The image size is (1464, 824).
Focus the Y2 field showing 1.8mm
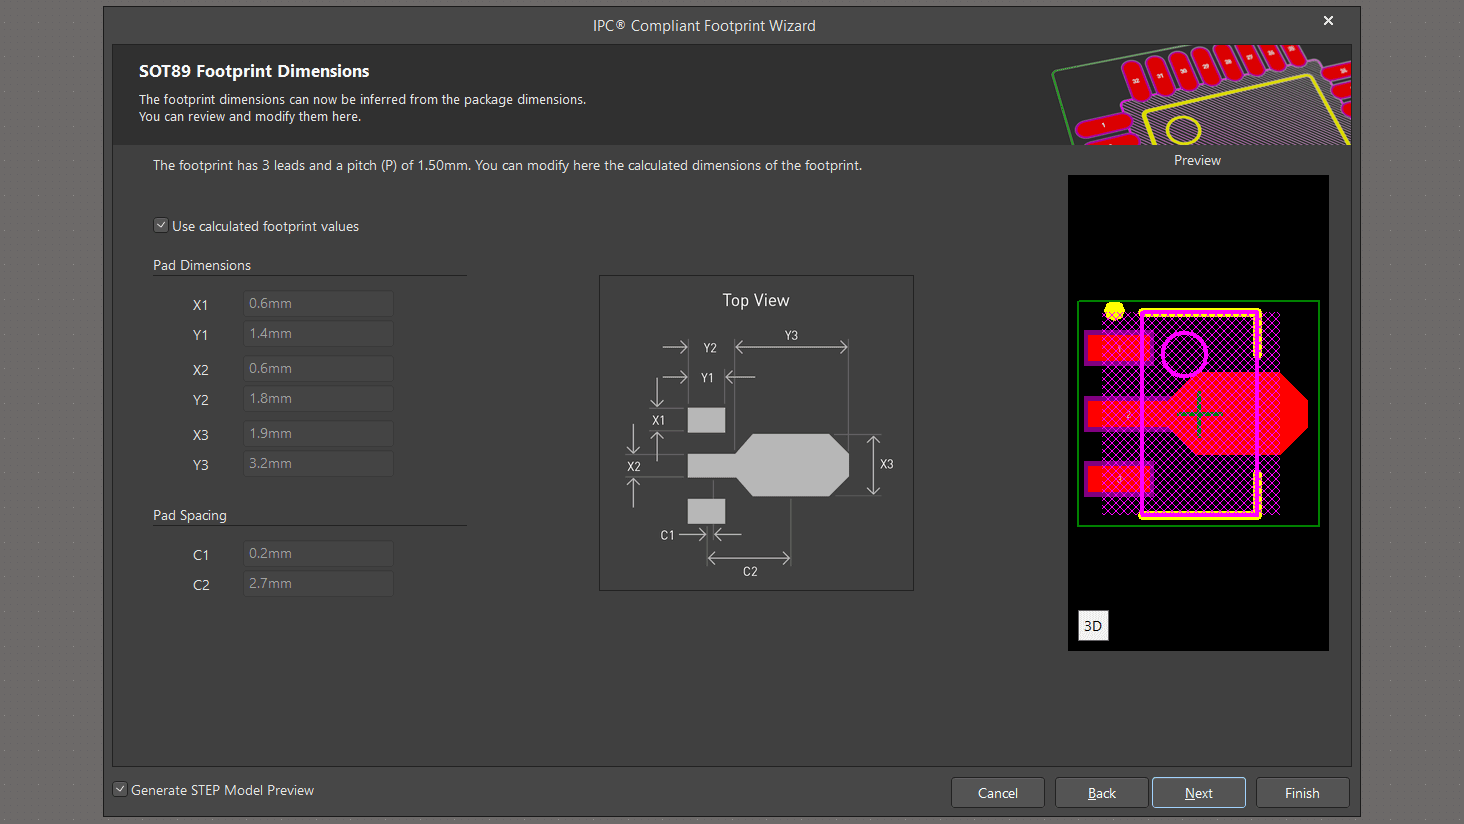point(318,399)
